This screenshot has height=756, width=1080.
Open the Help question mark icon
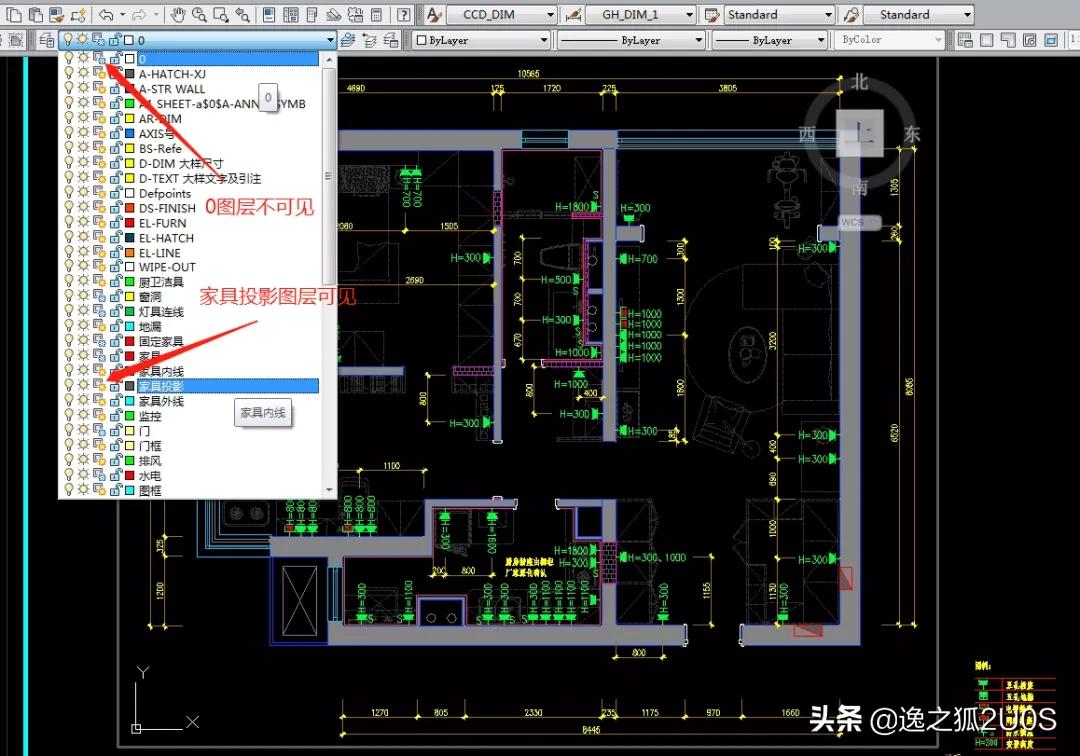(x=404, y=15)
